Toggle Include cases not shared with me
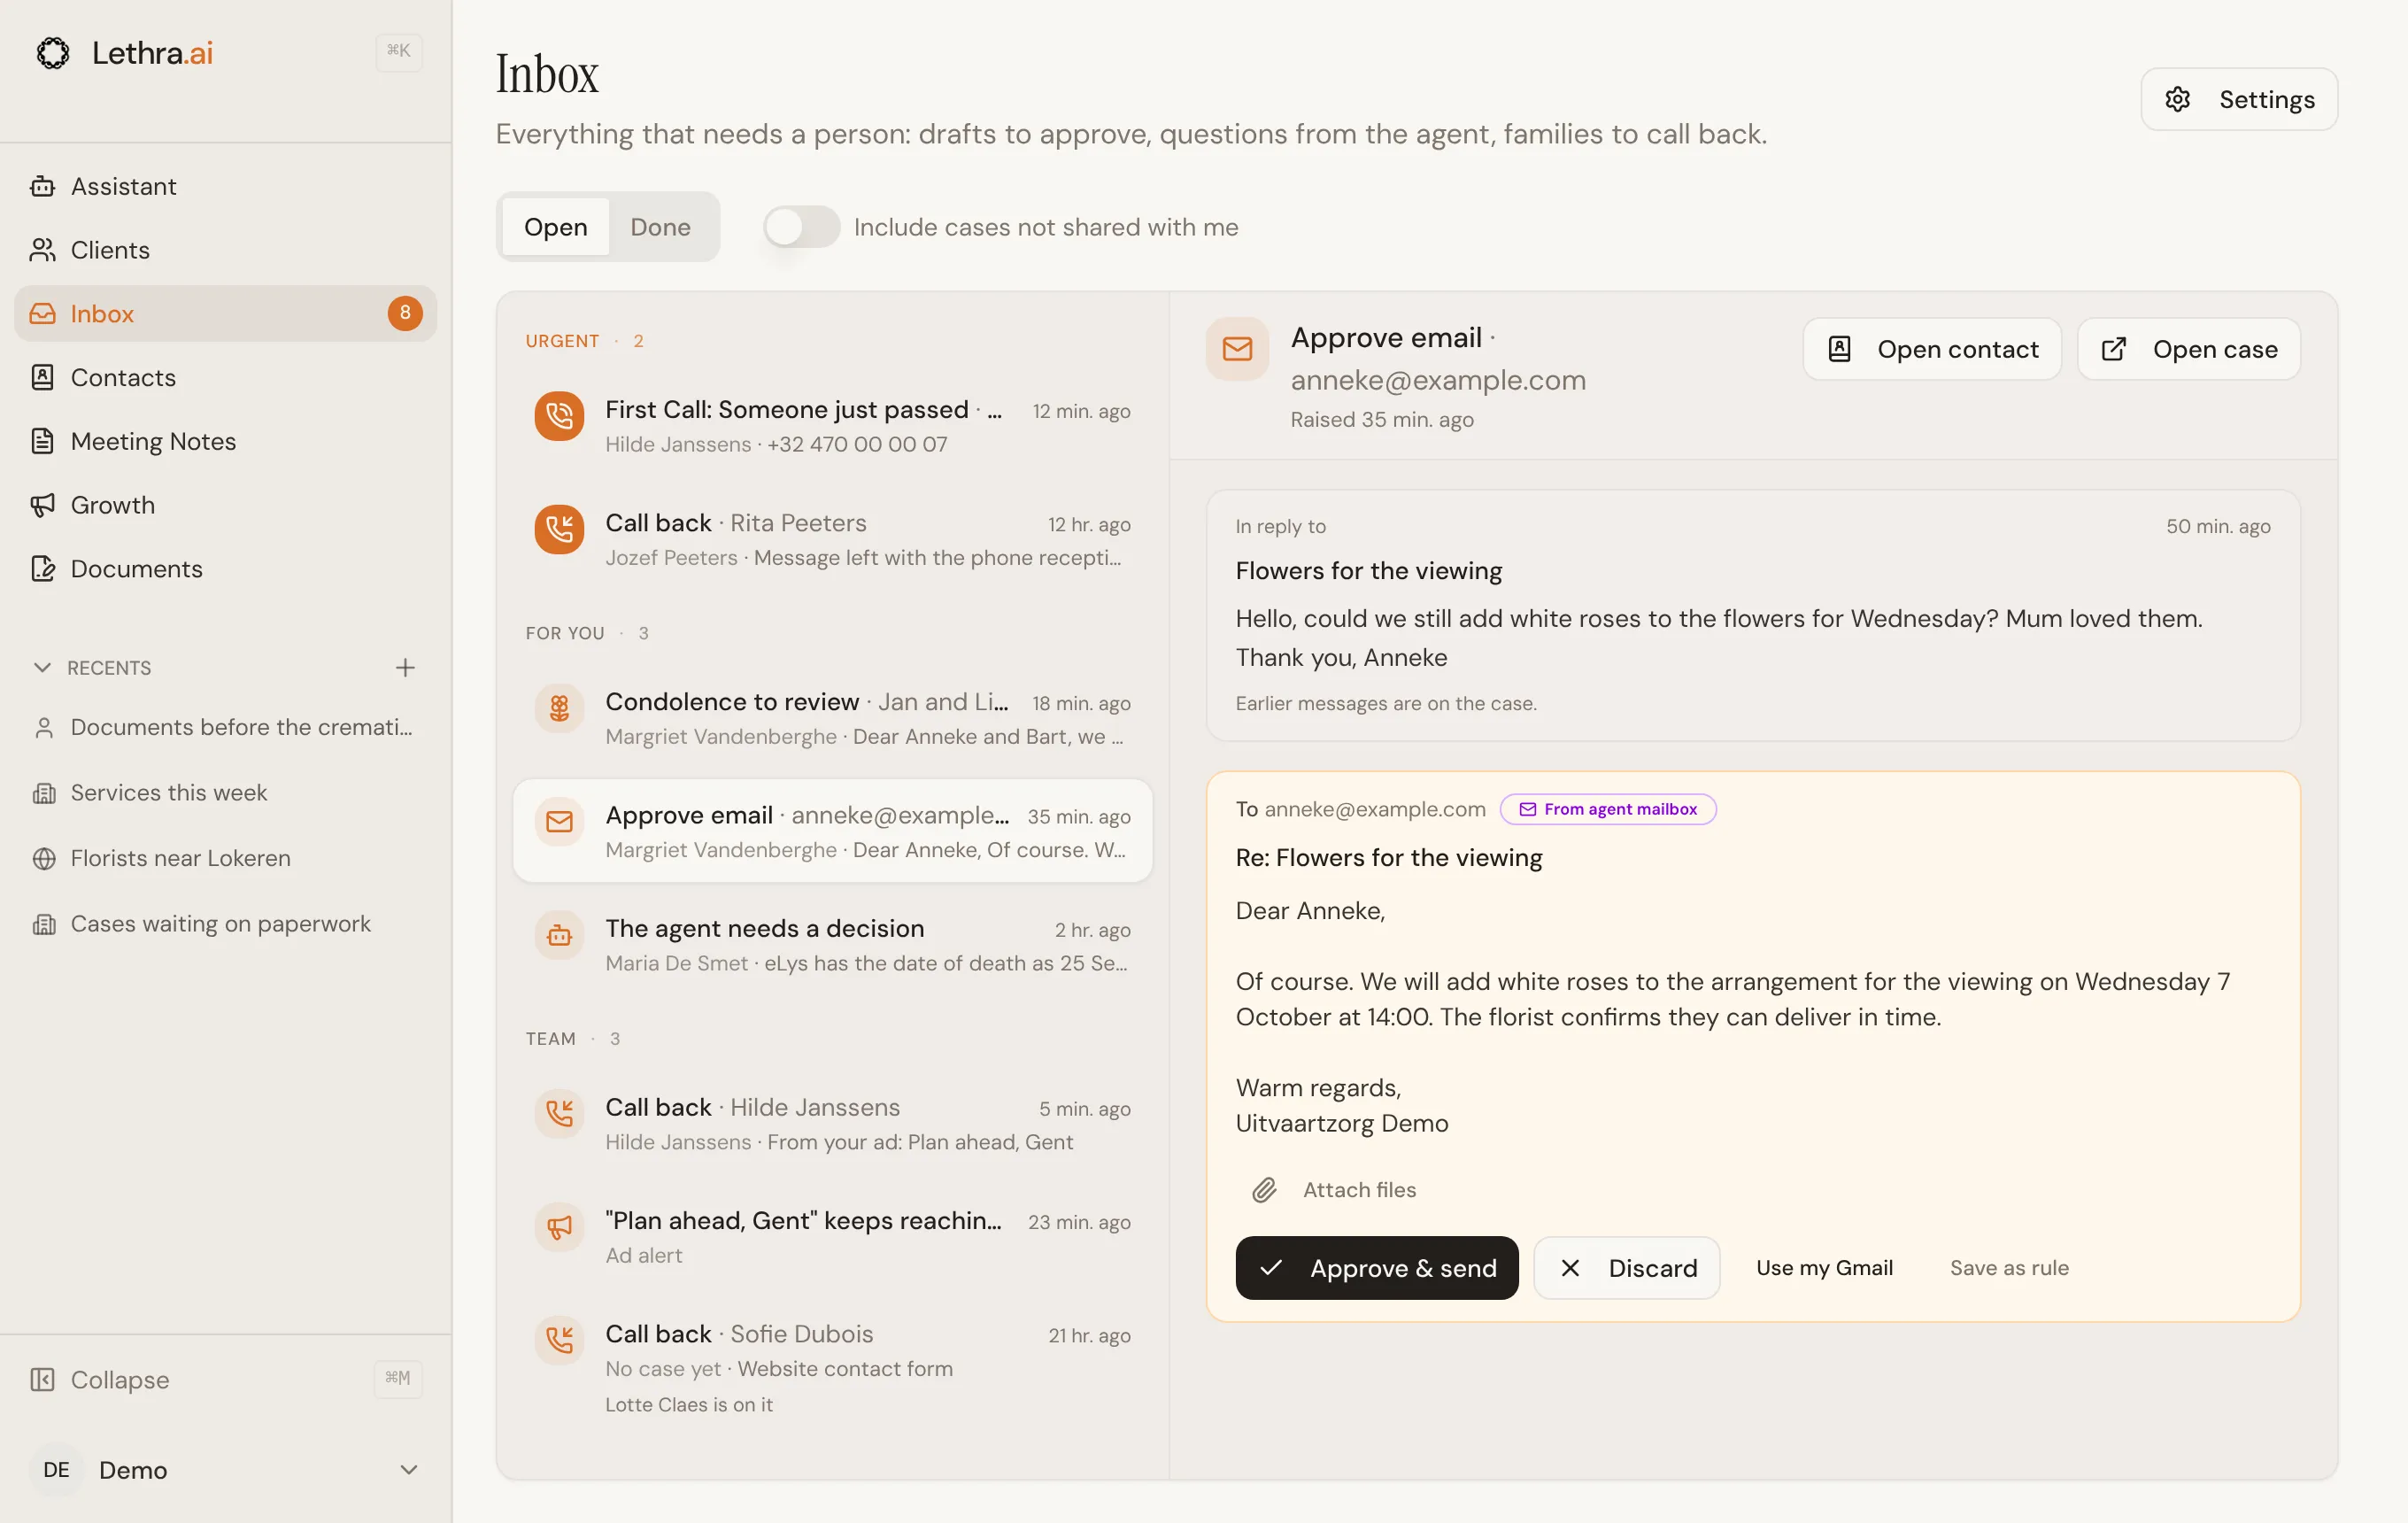Screen dimensions: 2408x1523 [x=801, y=227]
